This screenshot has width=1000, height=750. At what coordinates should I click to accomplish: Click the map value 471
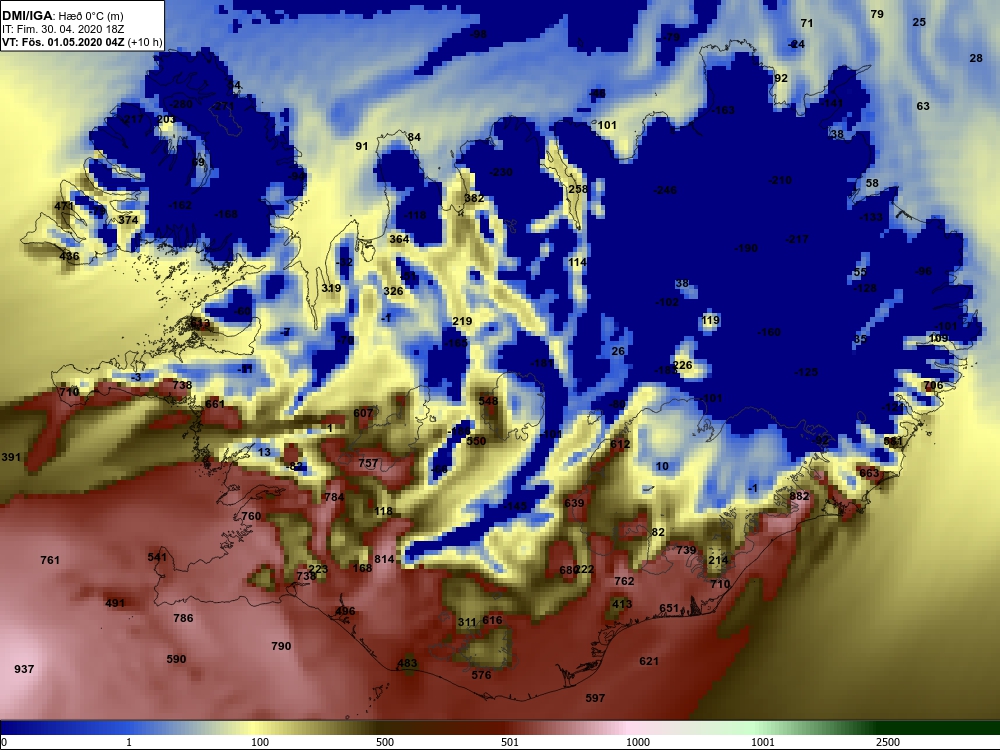[x=64, y=206]
